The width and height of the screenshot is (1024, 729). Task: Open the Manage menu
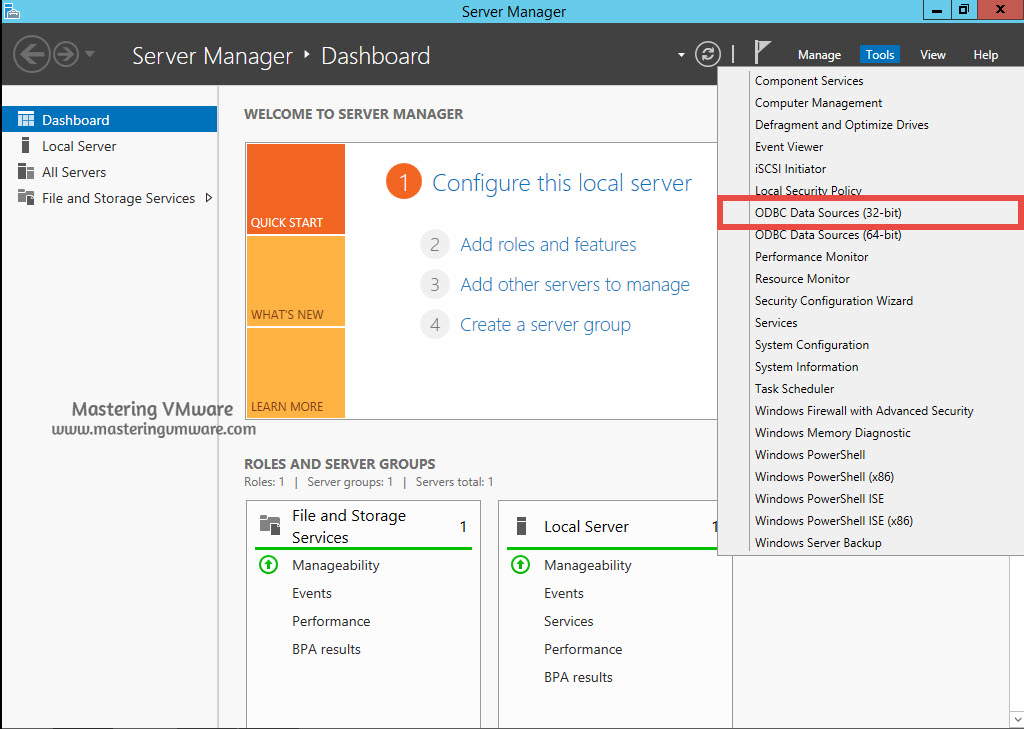point(819,55)
